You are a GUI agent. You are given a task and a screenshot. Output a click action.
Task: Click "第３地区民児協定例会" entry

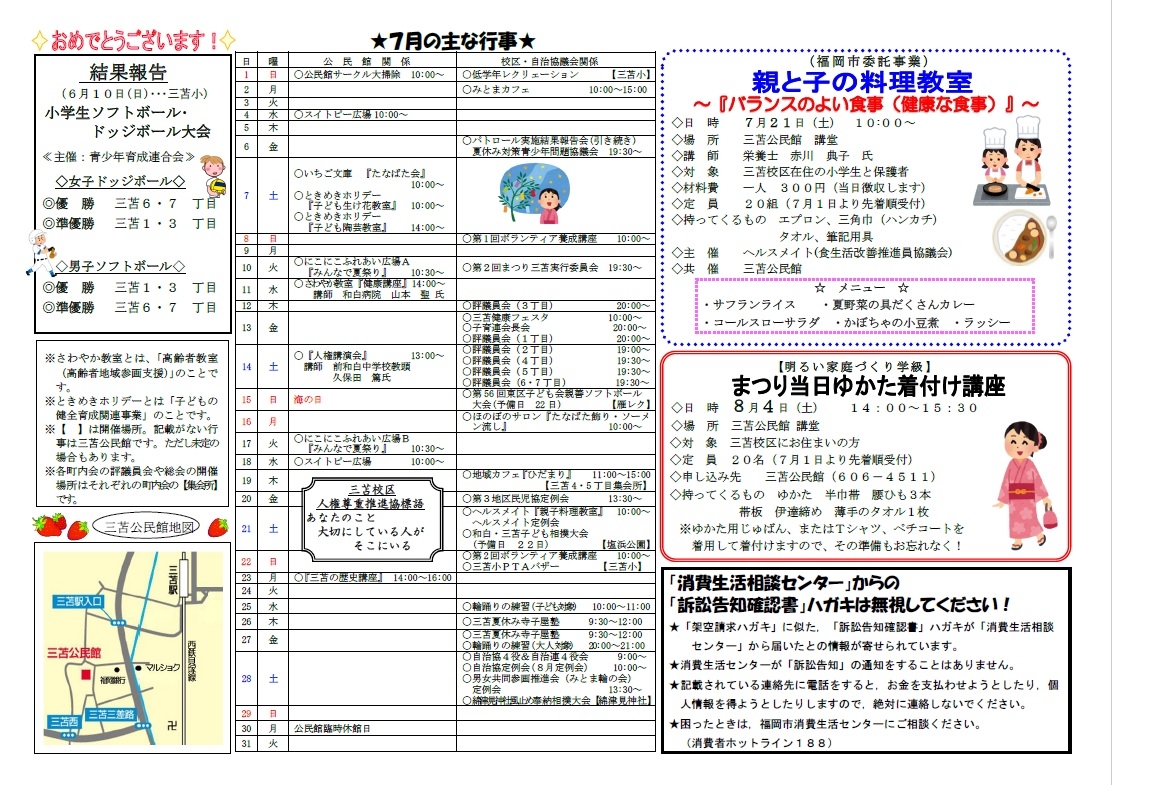coord(516,498)
